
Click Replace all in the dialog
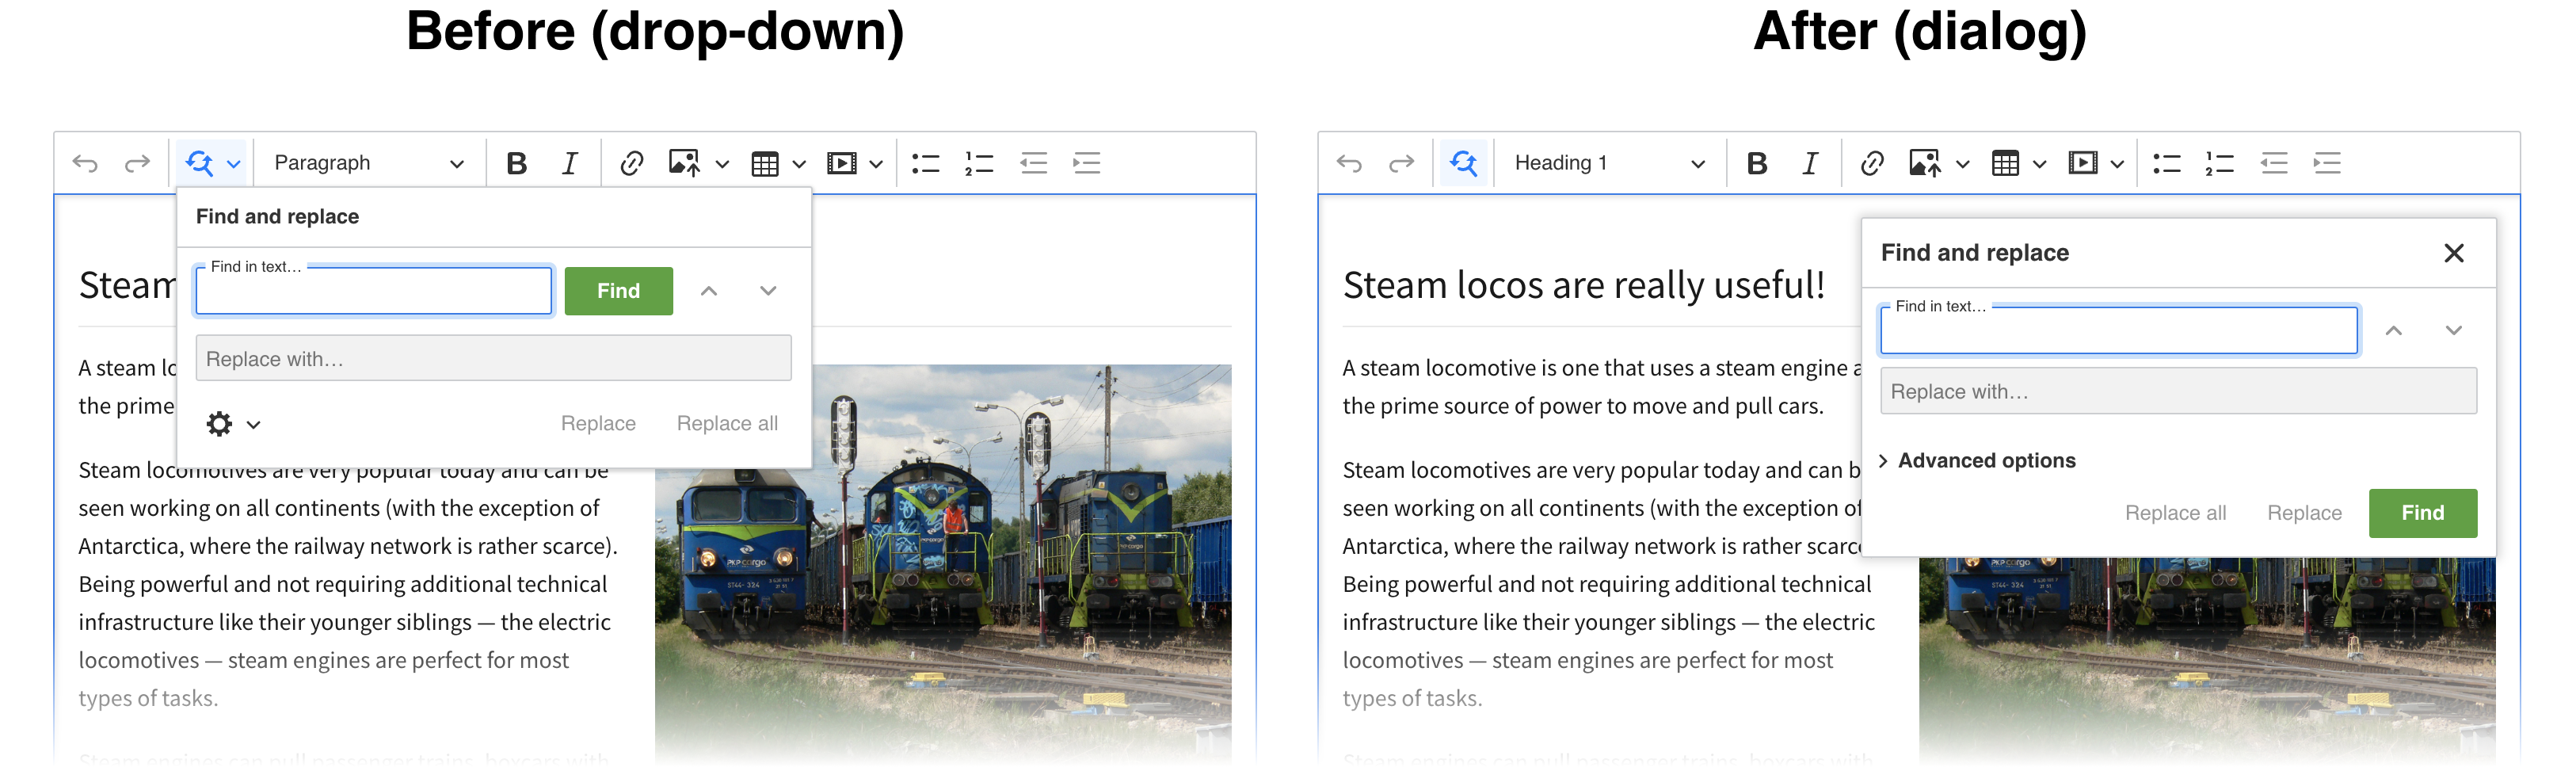pos(2175,512)
